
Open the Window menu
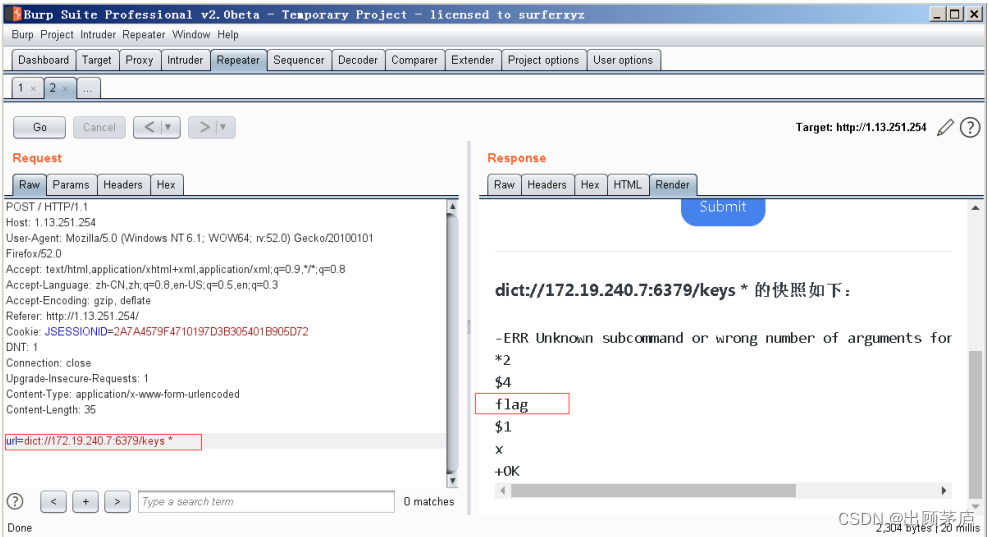[x=191, y=35]
